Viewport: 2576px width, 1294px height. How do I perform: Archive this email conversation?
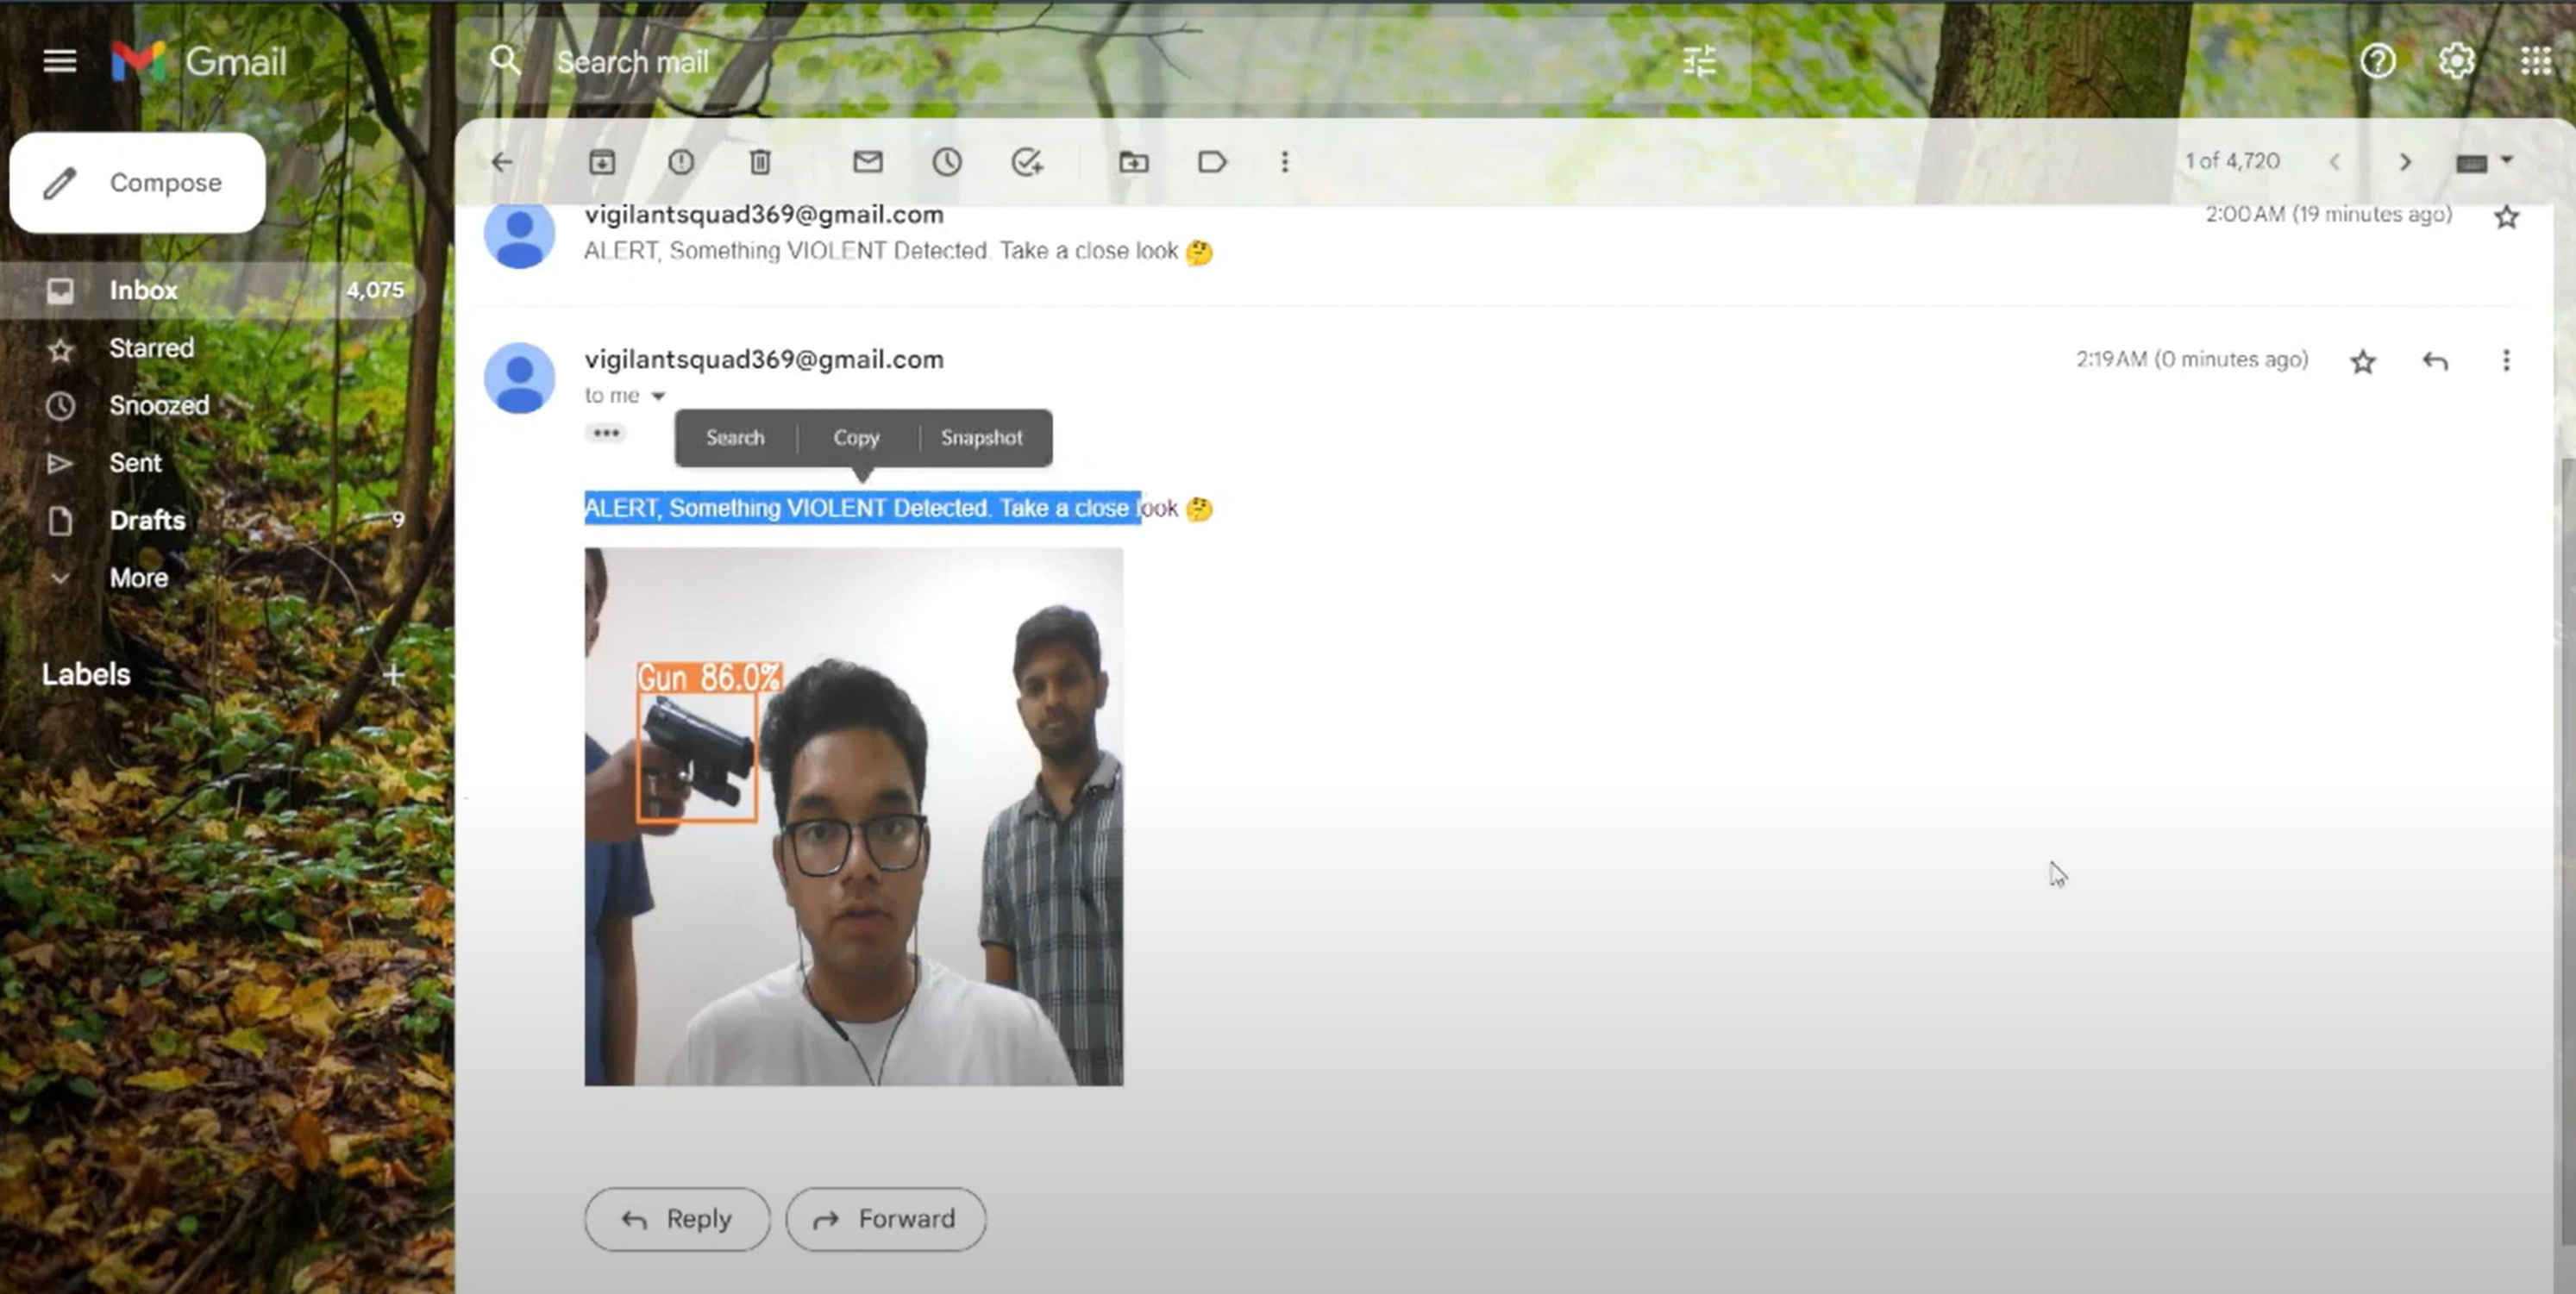(602, 162)
